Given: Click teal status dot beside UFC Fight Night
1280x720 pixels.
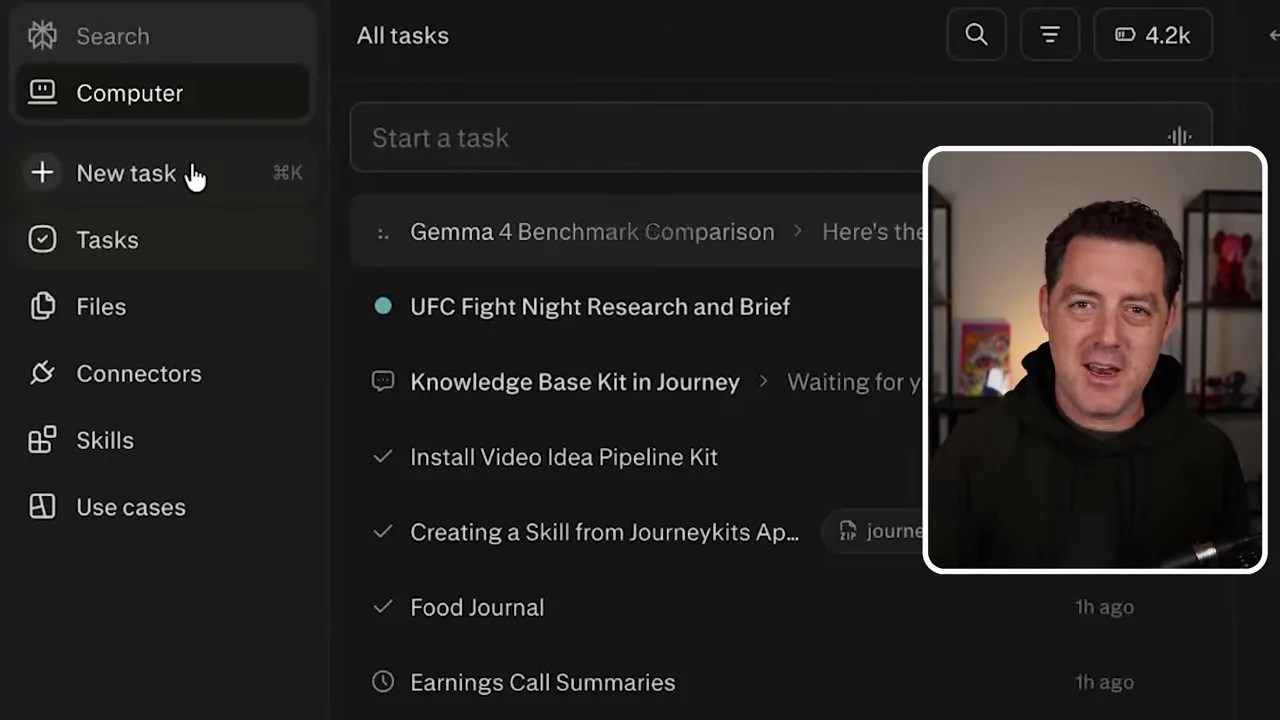Looking at the screenshot, I should (383, 306).
